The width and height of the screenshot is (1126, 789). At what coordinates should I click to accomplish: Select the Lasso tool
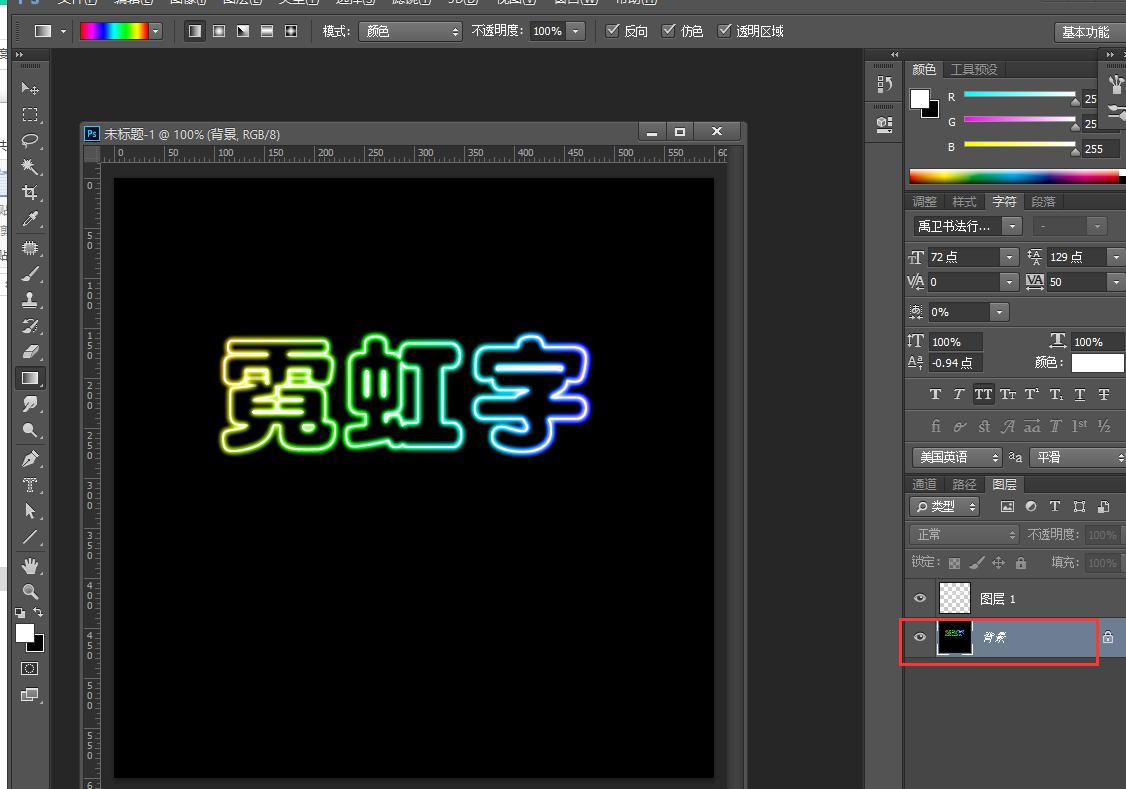click(x=31, y=141)
